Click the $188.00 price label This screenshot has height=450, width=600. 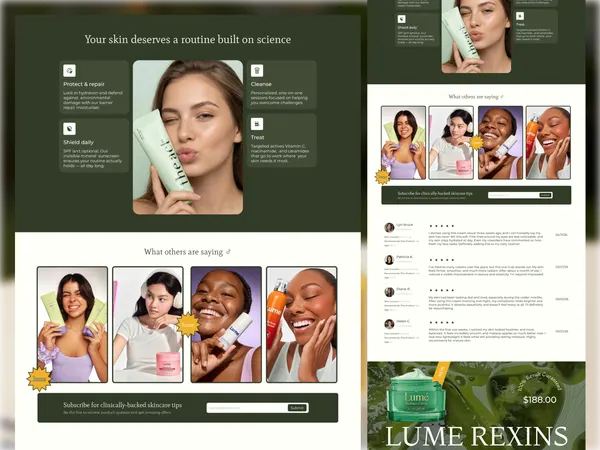point(540,400)
